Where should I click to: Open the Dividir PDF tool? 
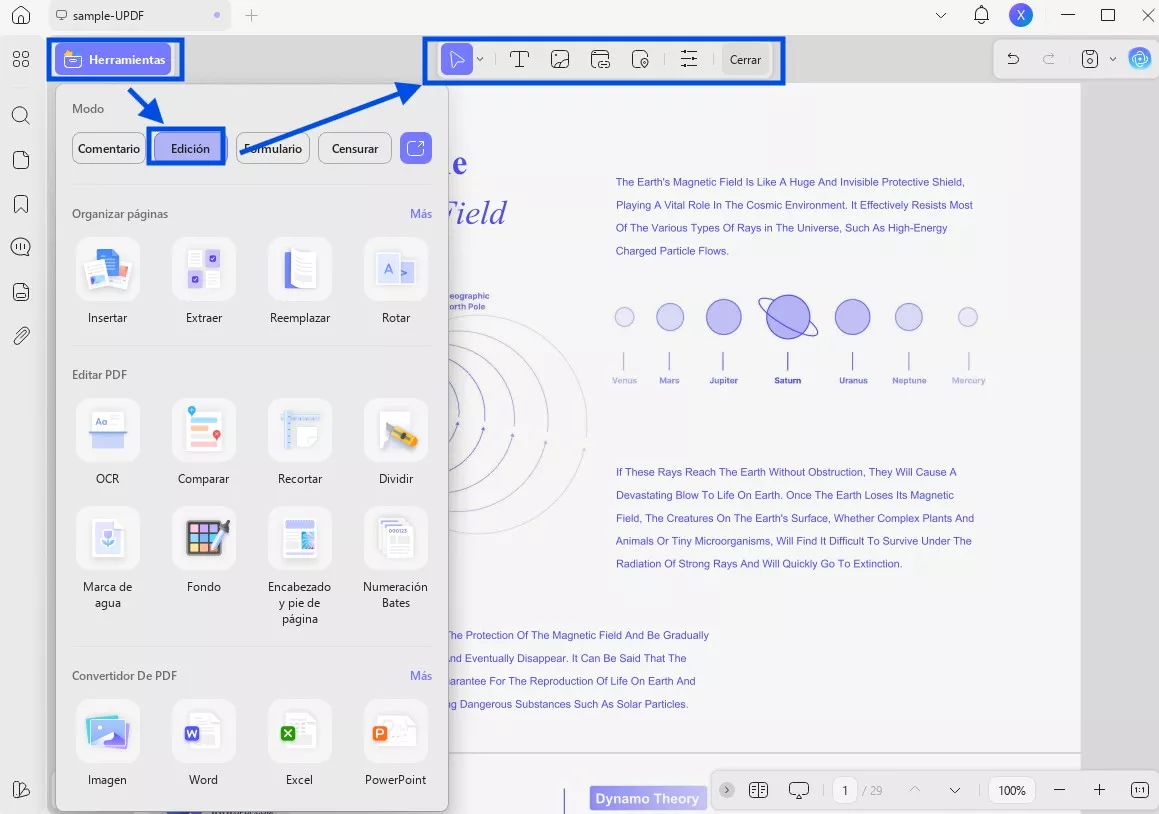coord(396,442)
